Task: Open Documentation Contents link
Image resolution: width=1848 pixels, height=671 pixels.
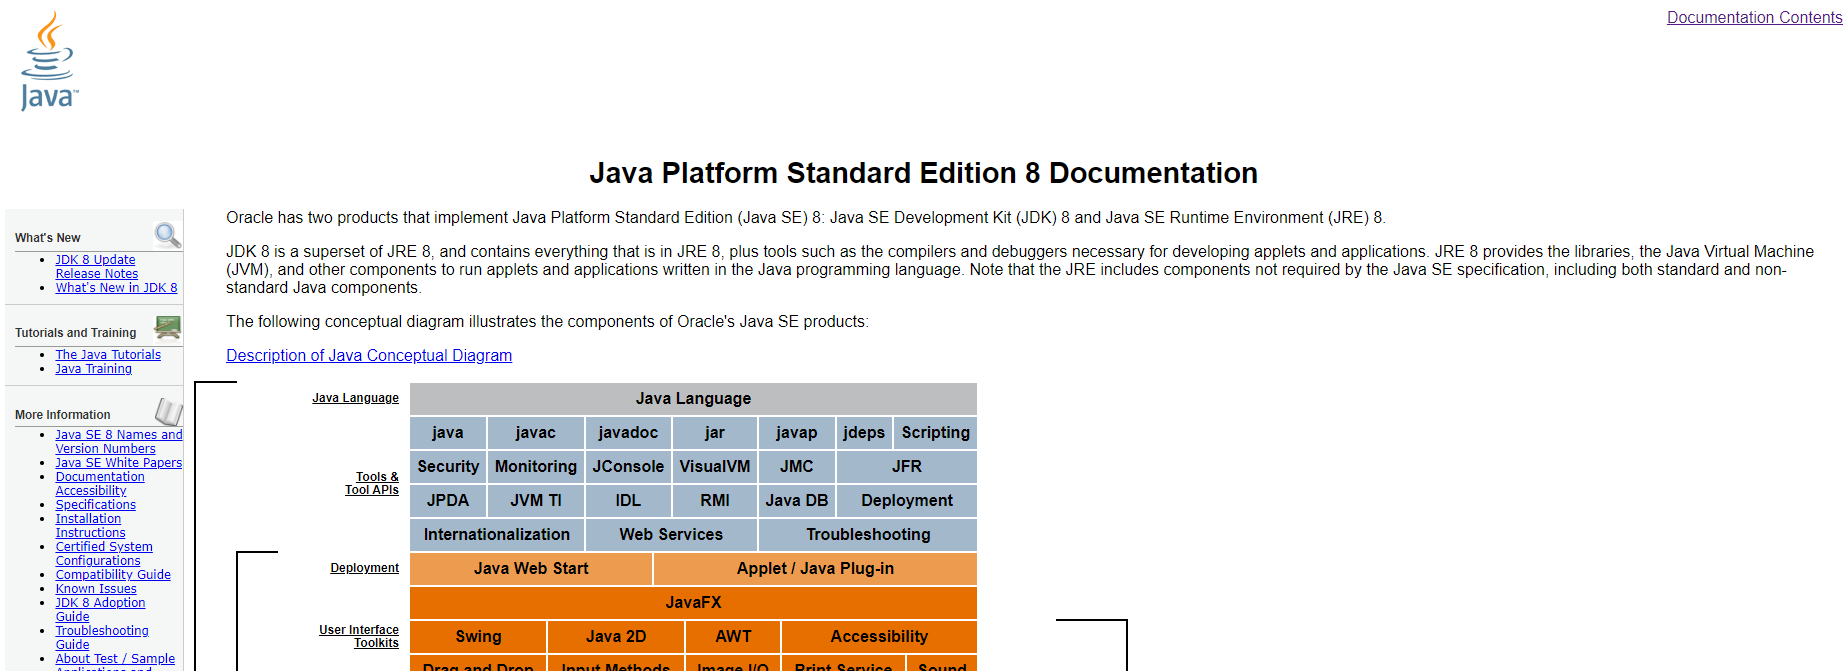Action: [1754, 17]
